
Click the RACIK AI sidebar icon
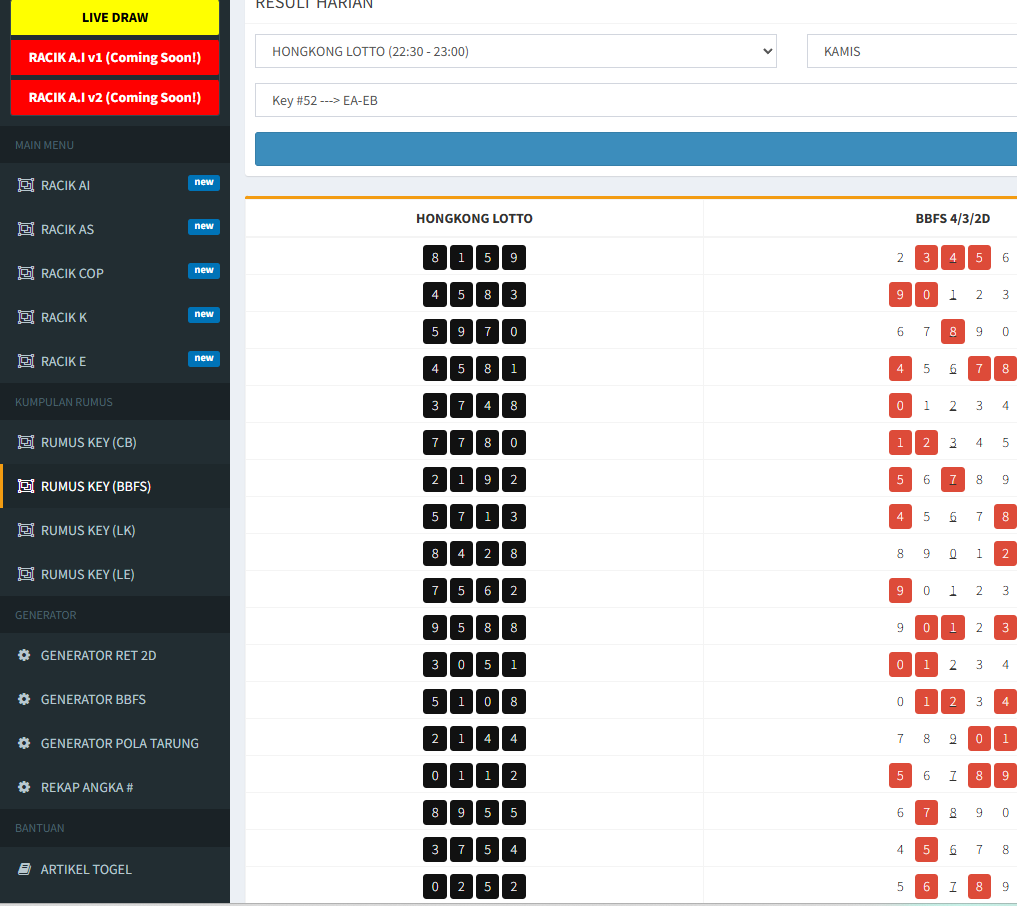pos(25,185)
